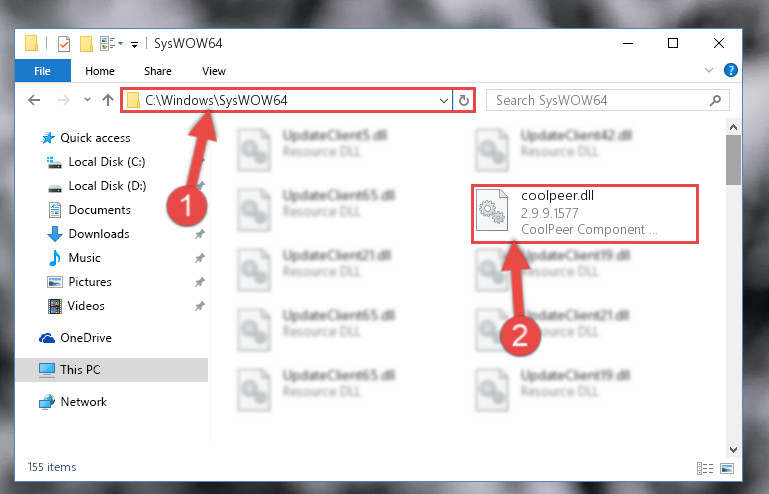Click New folder icon in title bar

[86, 44]
